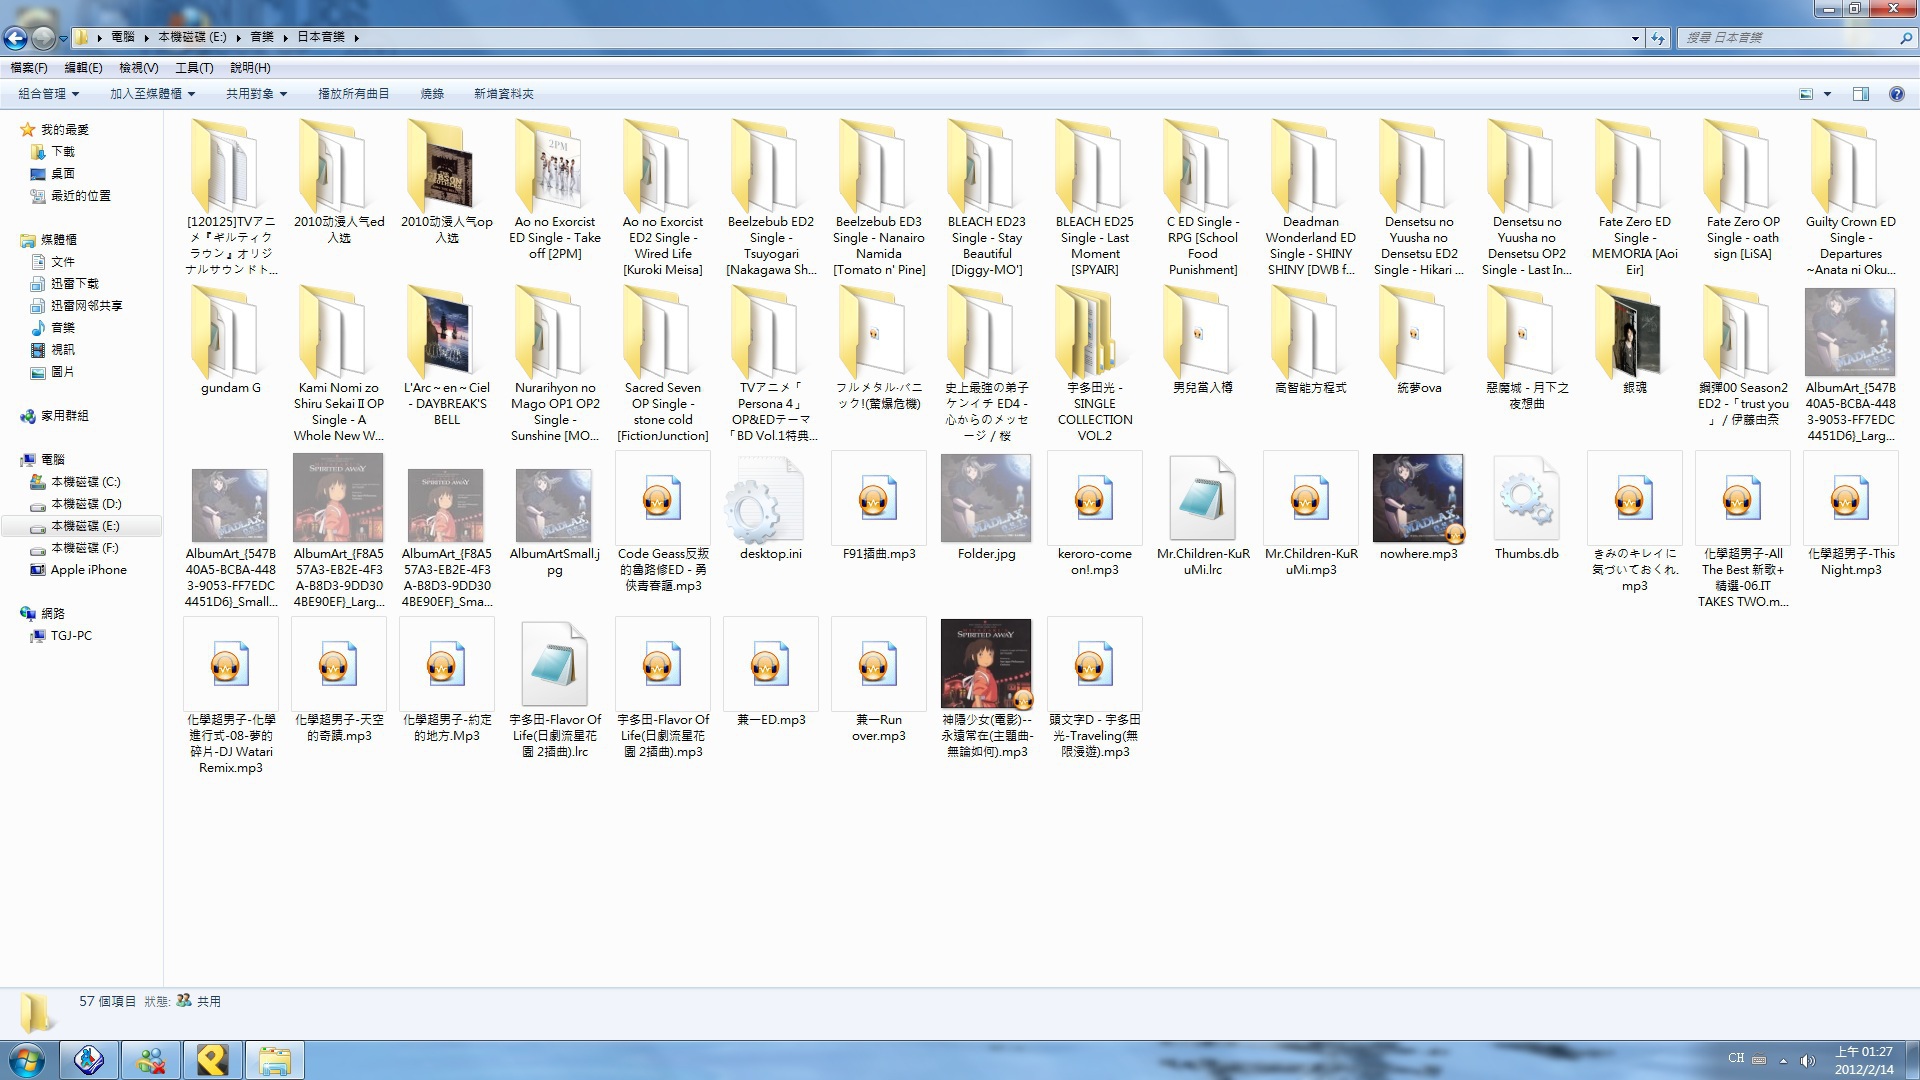Select Apple iPhone in navigation pane
Screen dimensions: 1920x1080
click(x=88, y=570)
